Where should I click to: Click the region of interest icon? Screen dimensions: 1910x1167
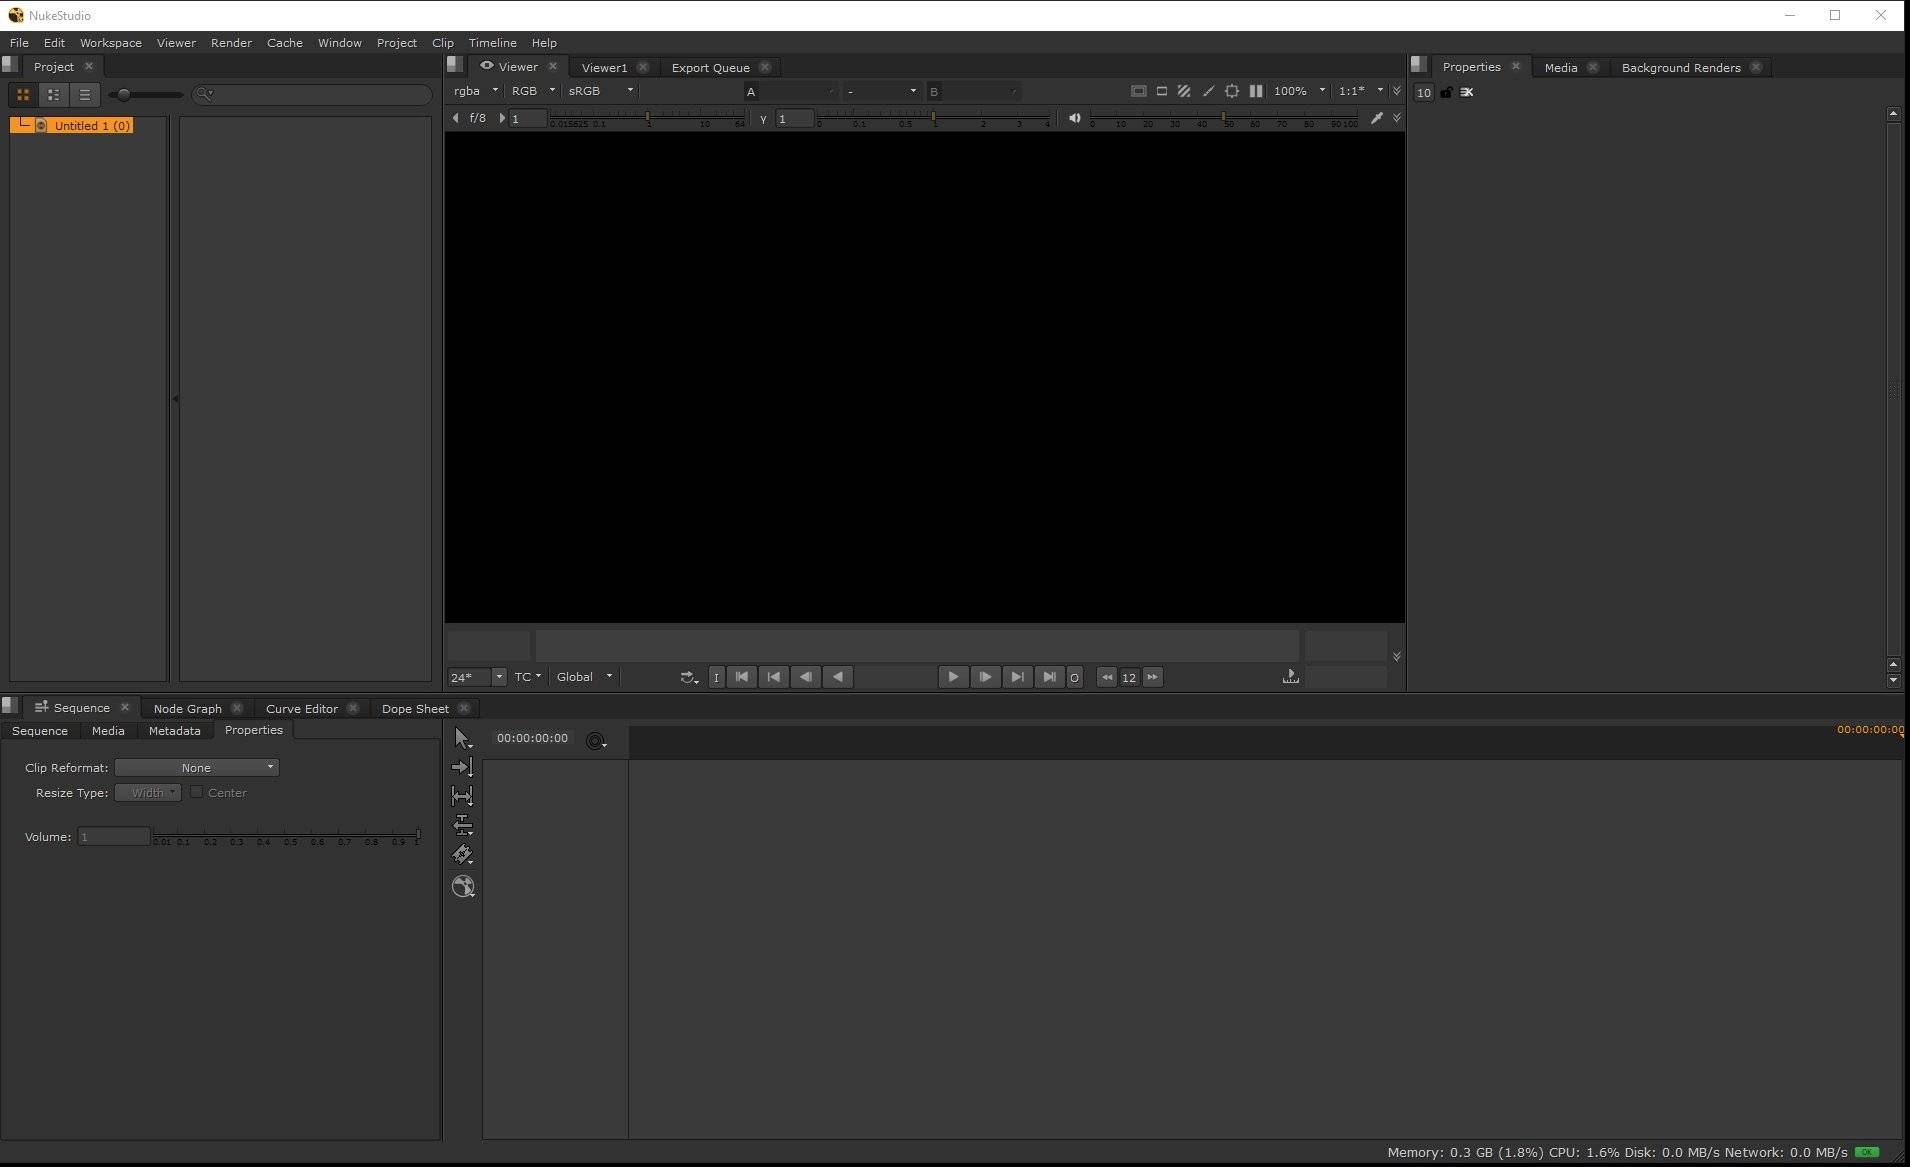point(1232,91)
